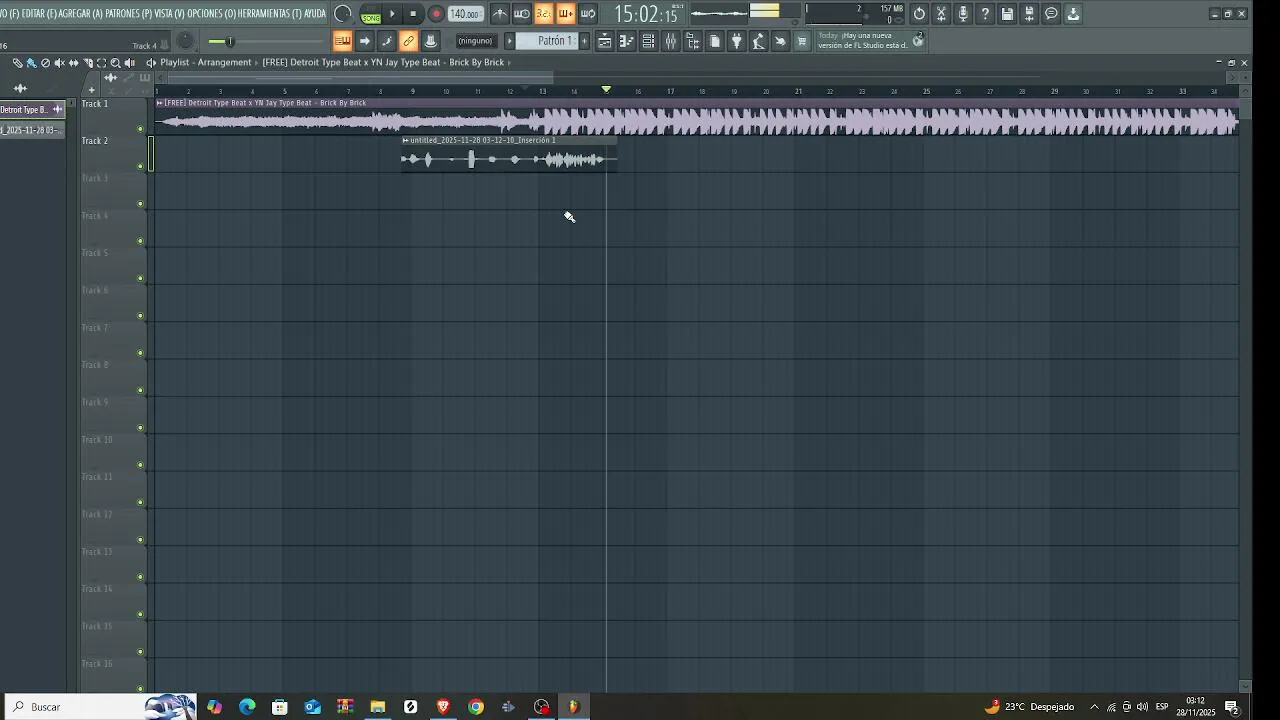Viewport: 1280px width, 720px height.
Task: Click the playhead marker on the timeline
Action: [606, 90]
